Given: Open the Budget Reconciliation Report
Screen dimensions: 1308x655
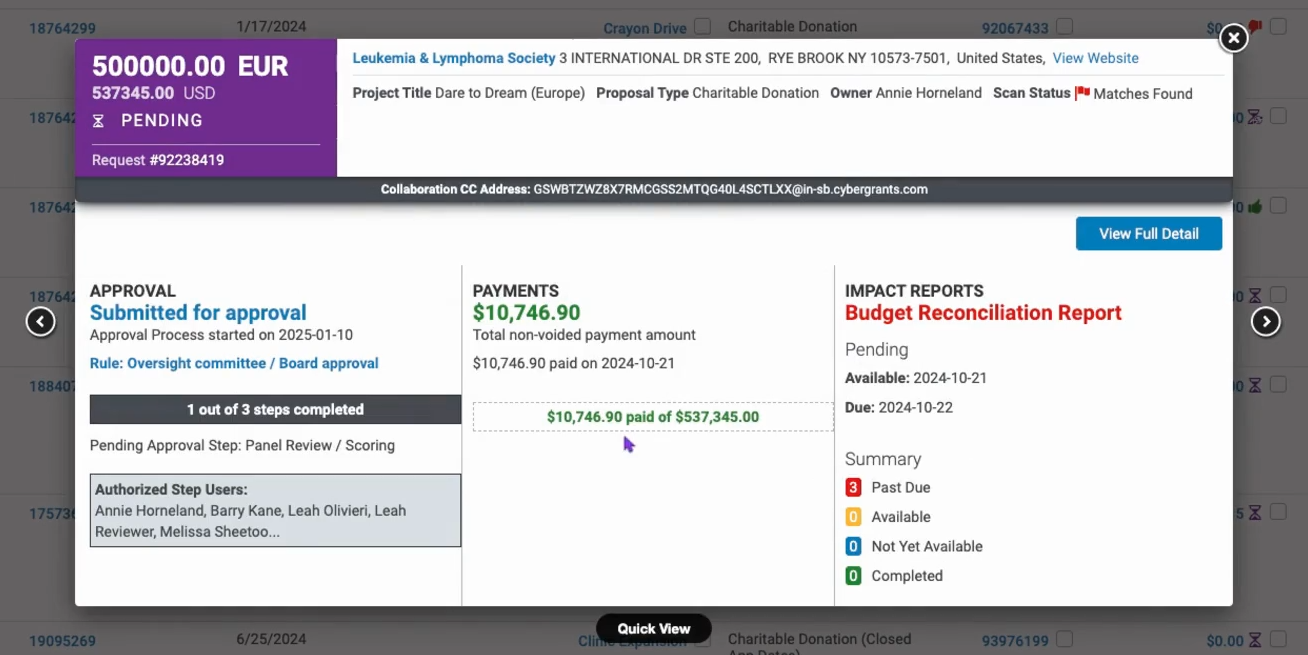Looking at the screenshot, I should coord(983,313).
